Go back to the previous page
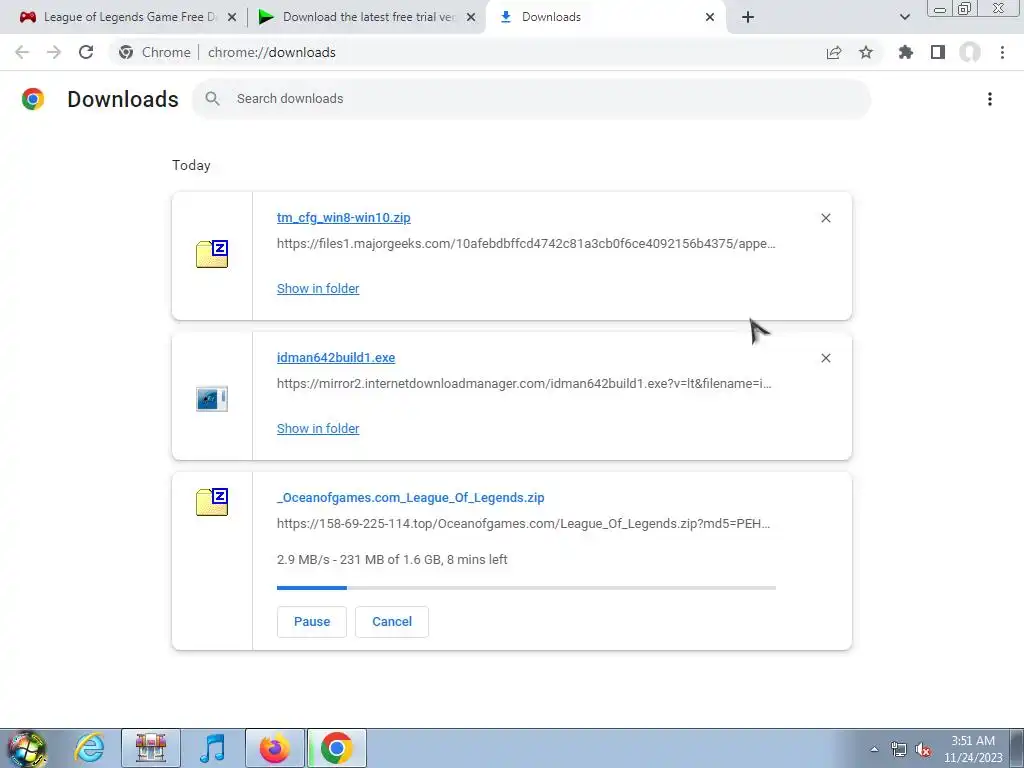 pyautogui.click(x=22, y=52)
